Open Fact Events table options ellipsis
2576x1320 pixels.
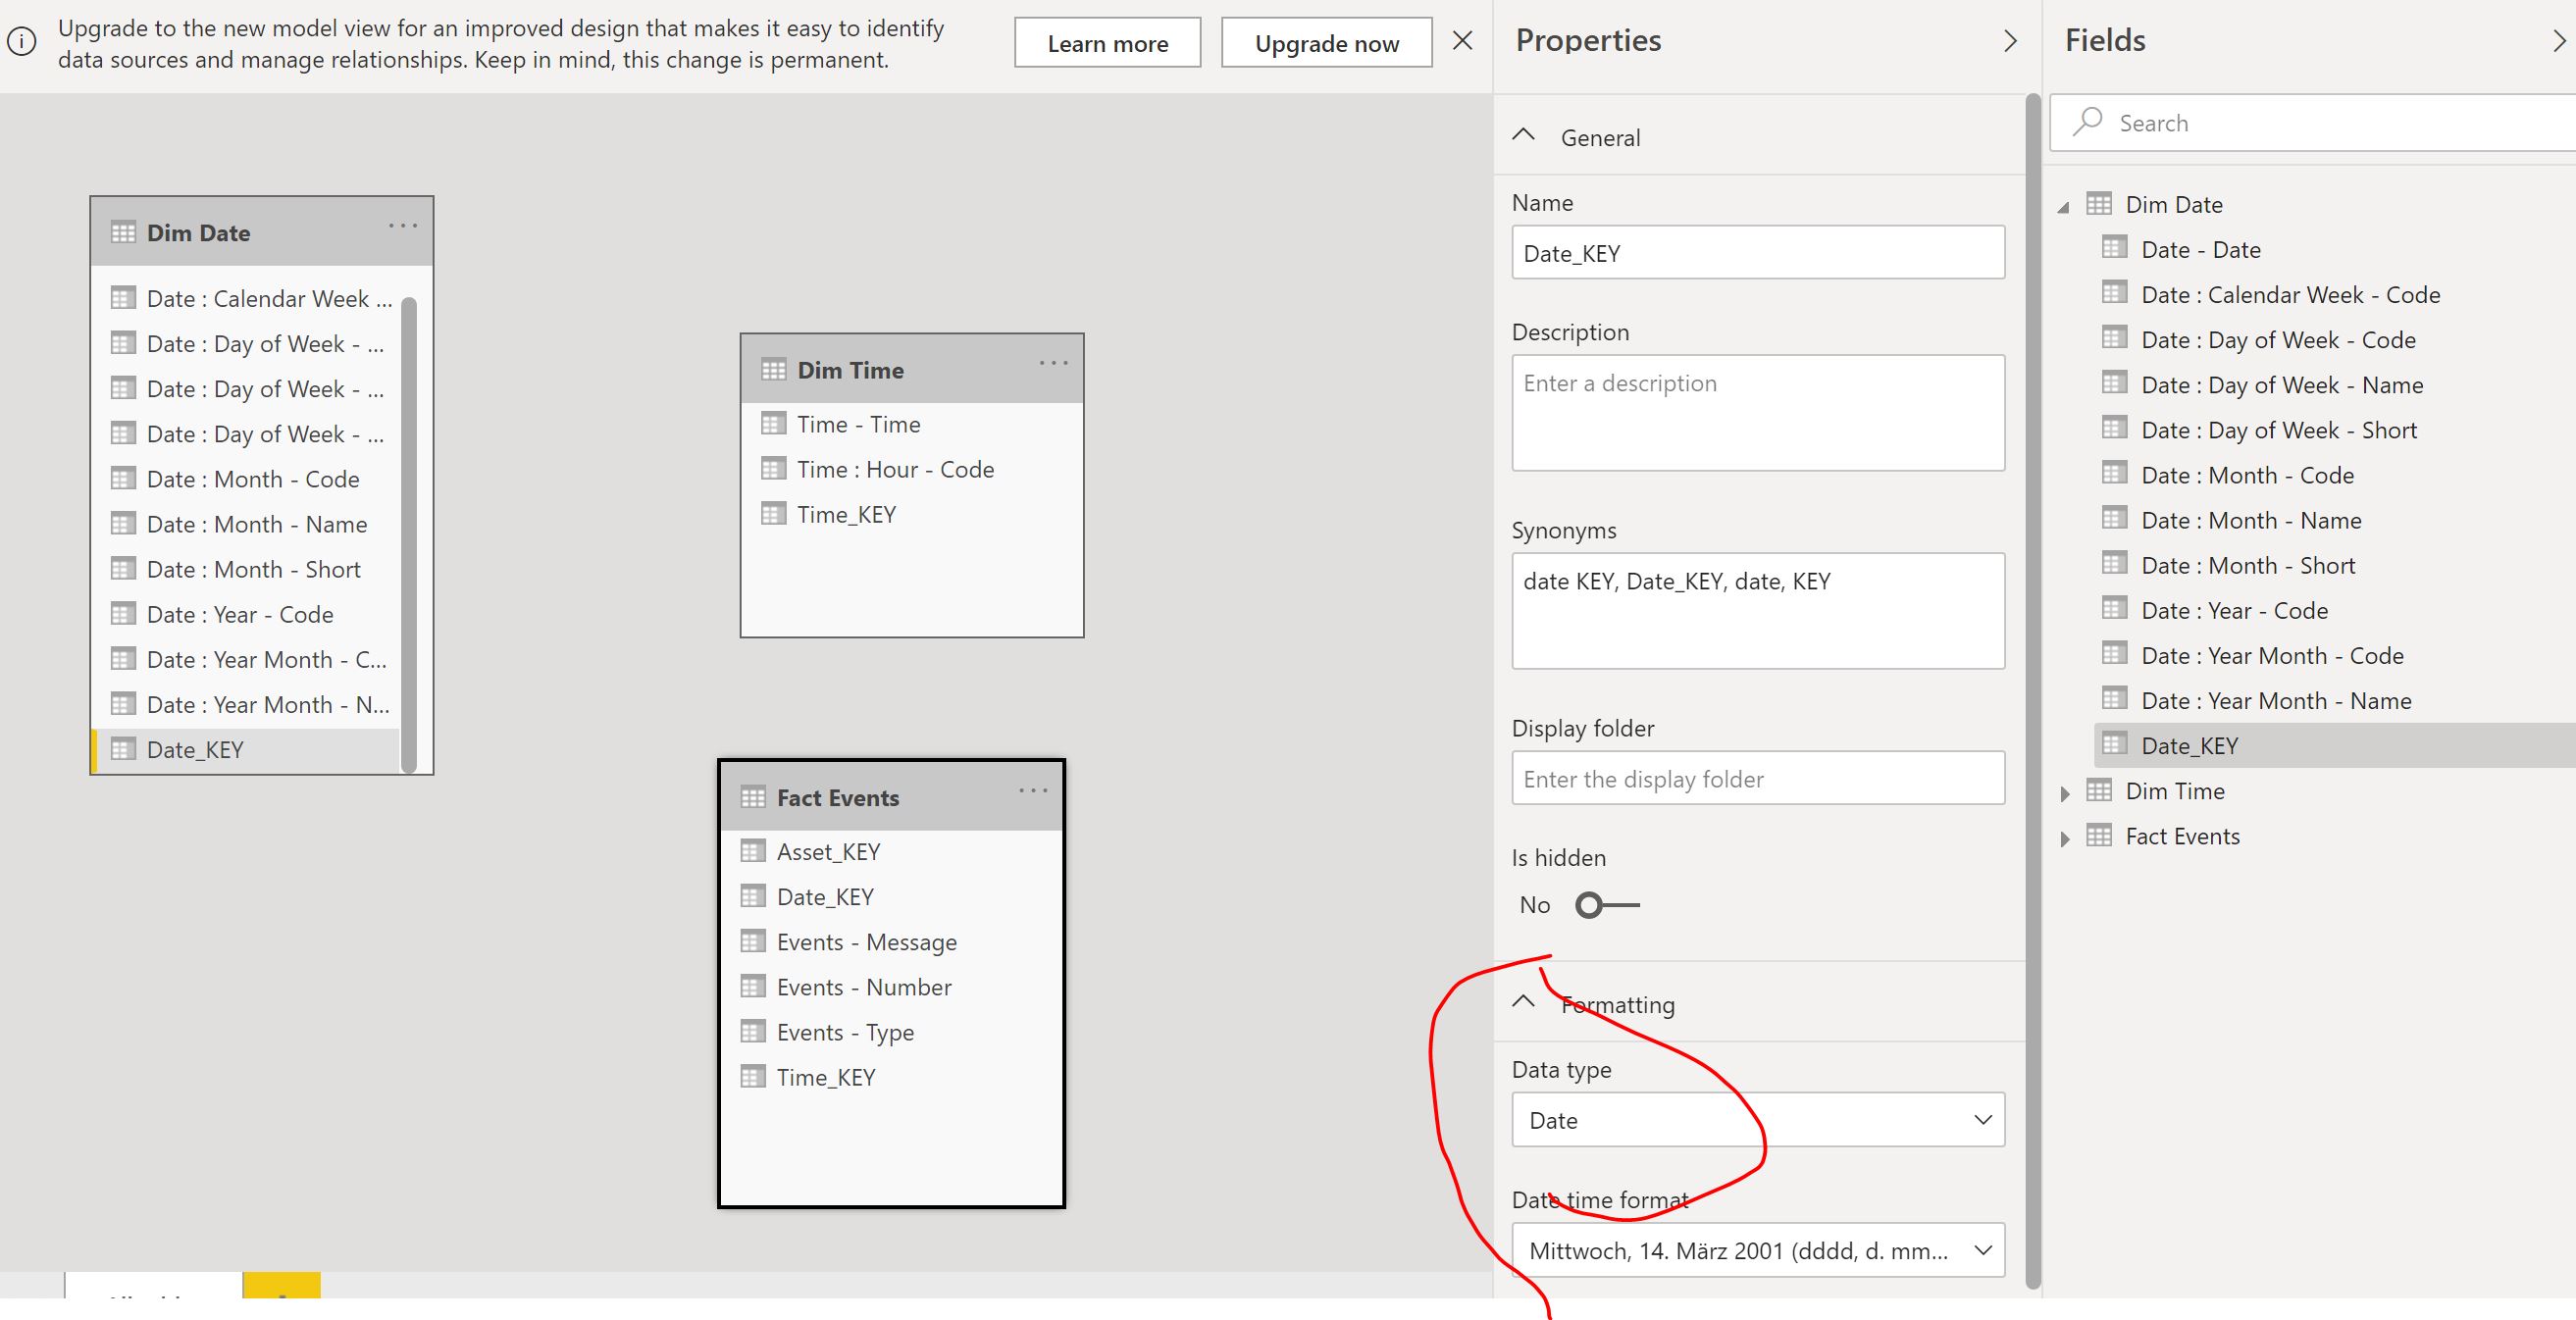point(1033,790)
